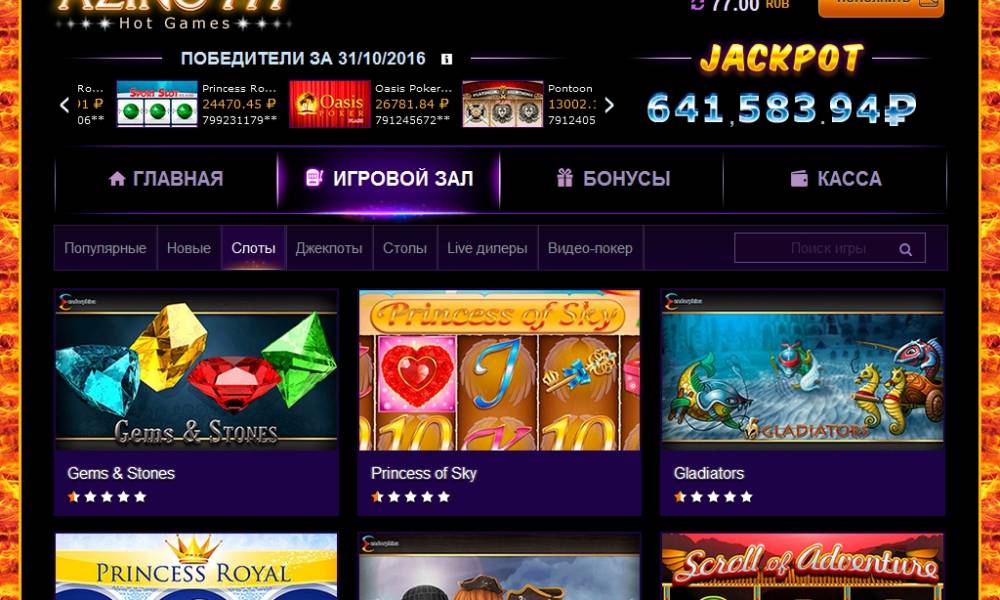Select the Джекпоты category
1000x600 pixels.
point(329,248)
